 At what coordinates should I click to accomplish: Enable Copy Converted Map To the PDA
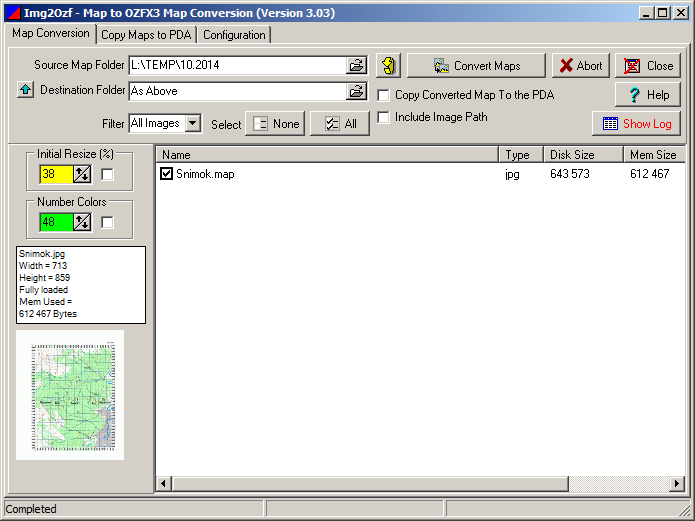pos(384,96)
